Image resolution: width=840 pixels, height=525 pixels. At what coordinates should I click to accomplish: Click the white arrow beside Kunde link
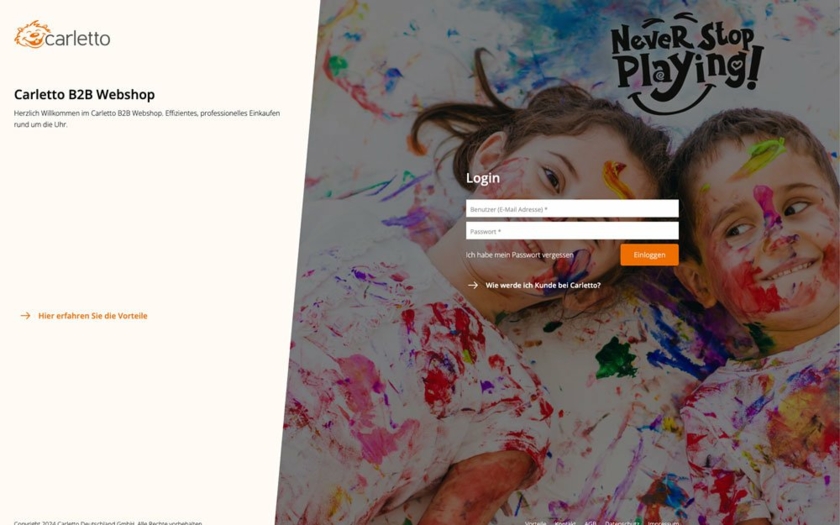473,285
